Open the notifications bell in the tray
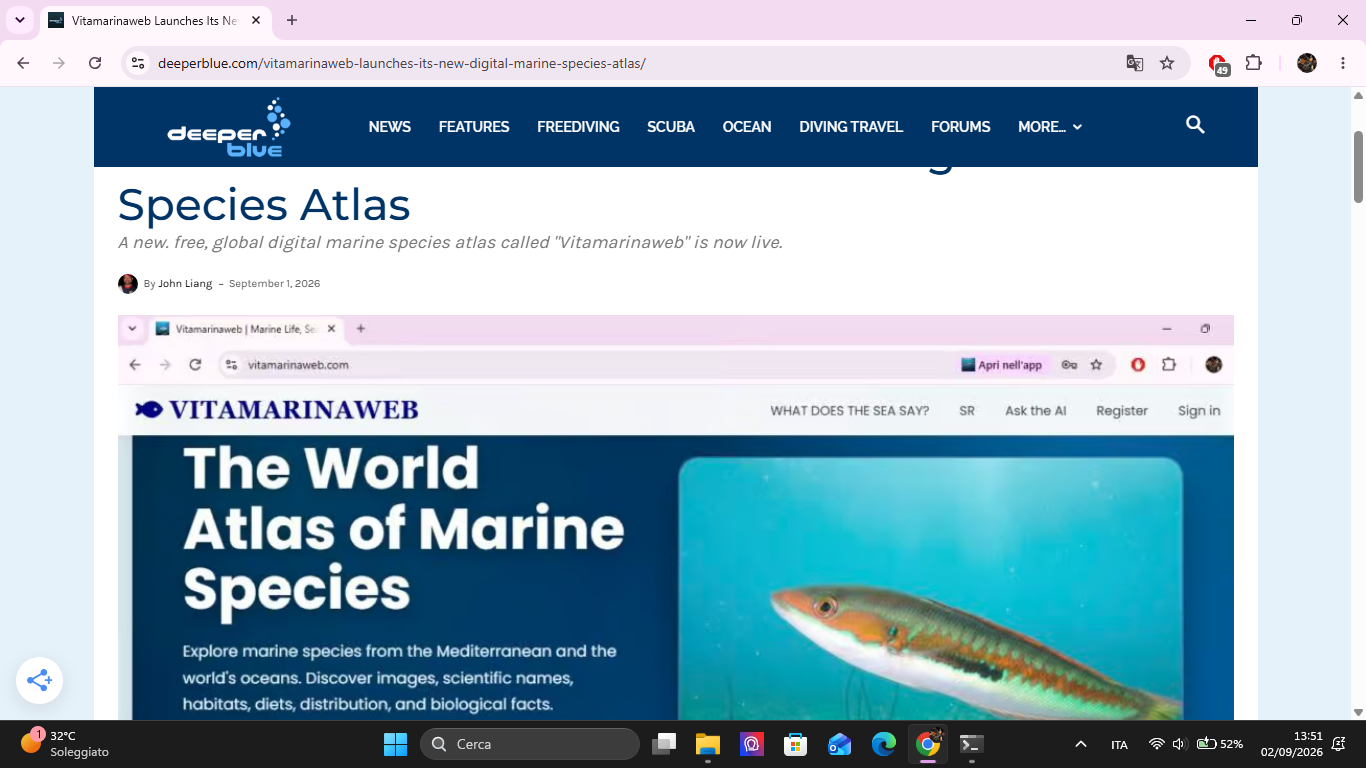The width and height of the screenshot is (1366, 768). point(1339,744)
